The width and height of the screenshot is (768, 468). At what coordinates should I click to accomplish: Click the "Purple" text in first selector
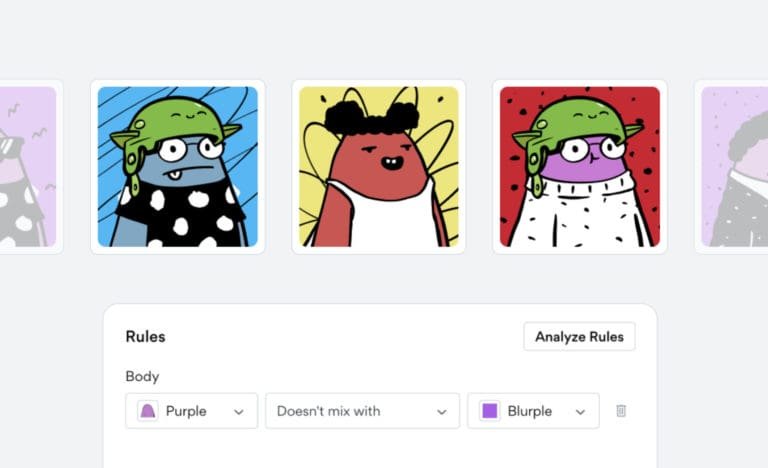185,411
